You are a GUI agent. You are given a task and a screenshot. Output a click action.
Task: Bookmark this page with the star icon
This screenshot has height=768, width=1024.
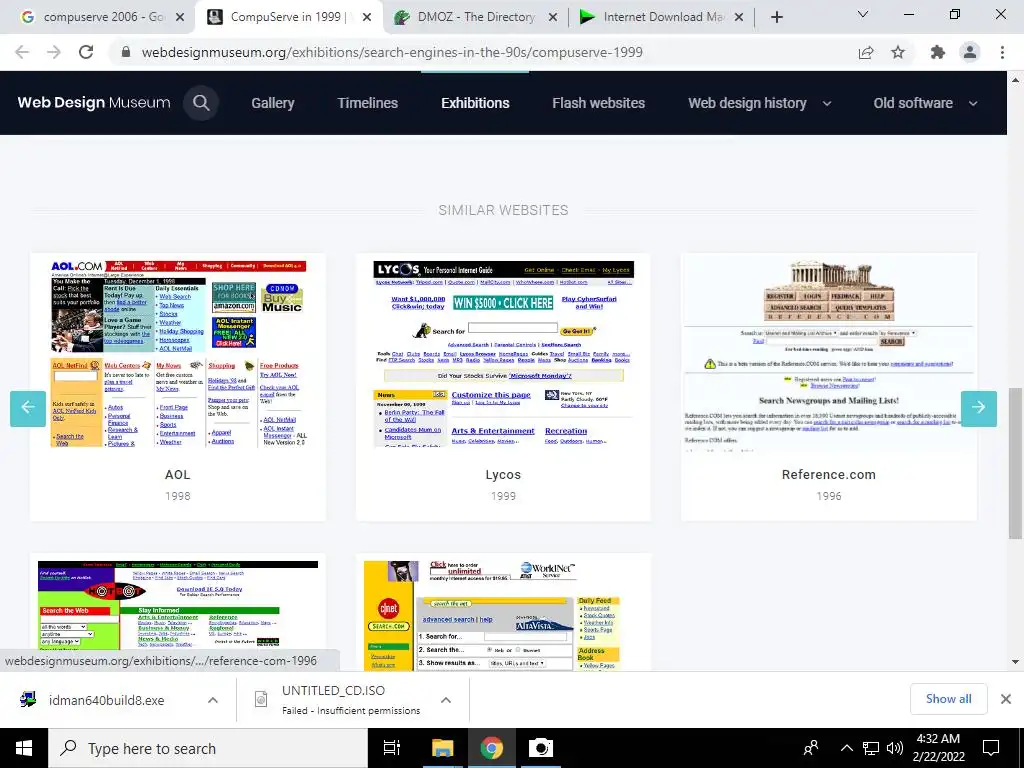pyautogui.click(x=898, y=52)
